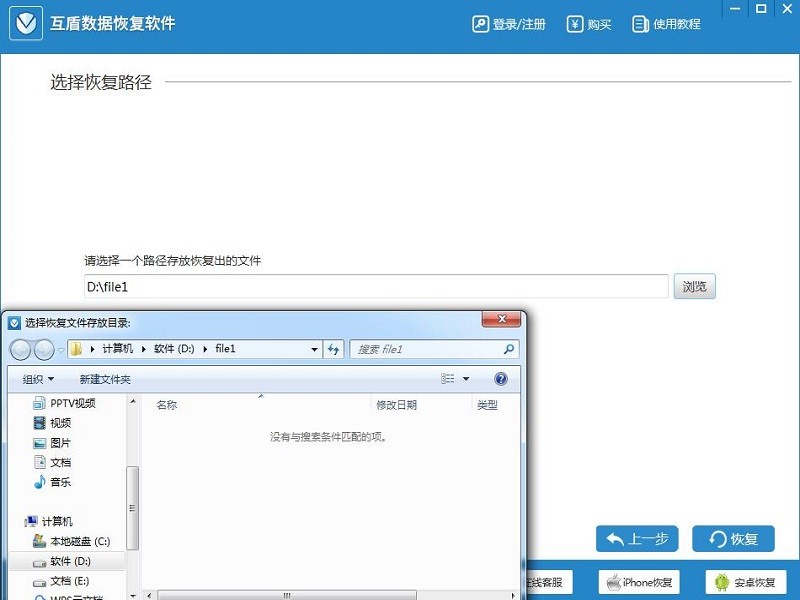The width and height of the screenshot is (800, 600).
Task: Click the horizontal scrollbar in file list
Action: [x=287, y=595]
